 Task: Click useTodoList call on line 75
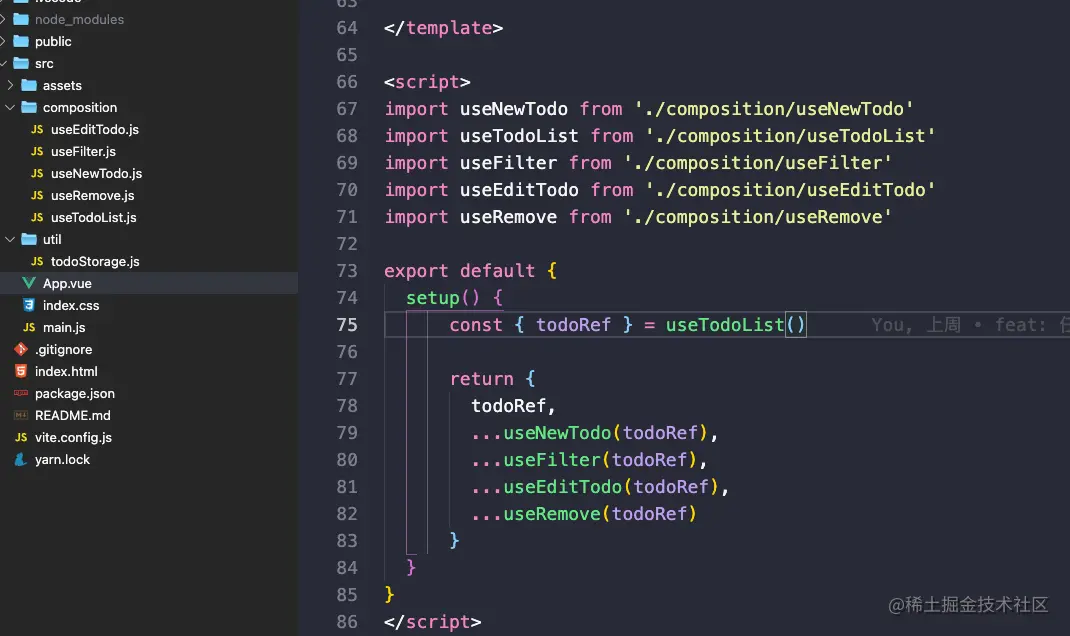(x=725, y=325)
